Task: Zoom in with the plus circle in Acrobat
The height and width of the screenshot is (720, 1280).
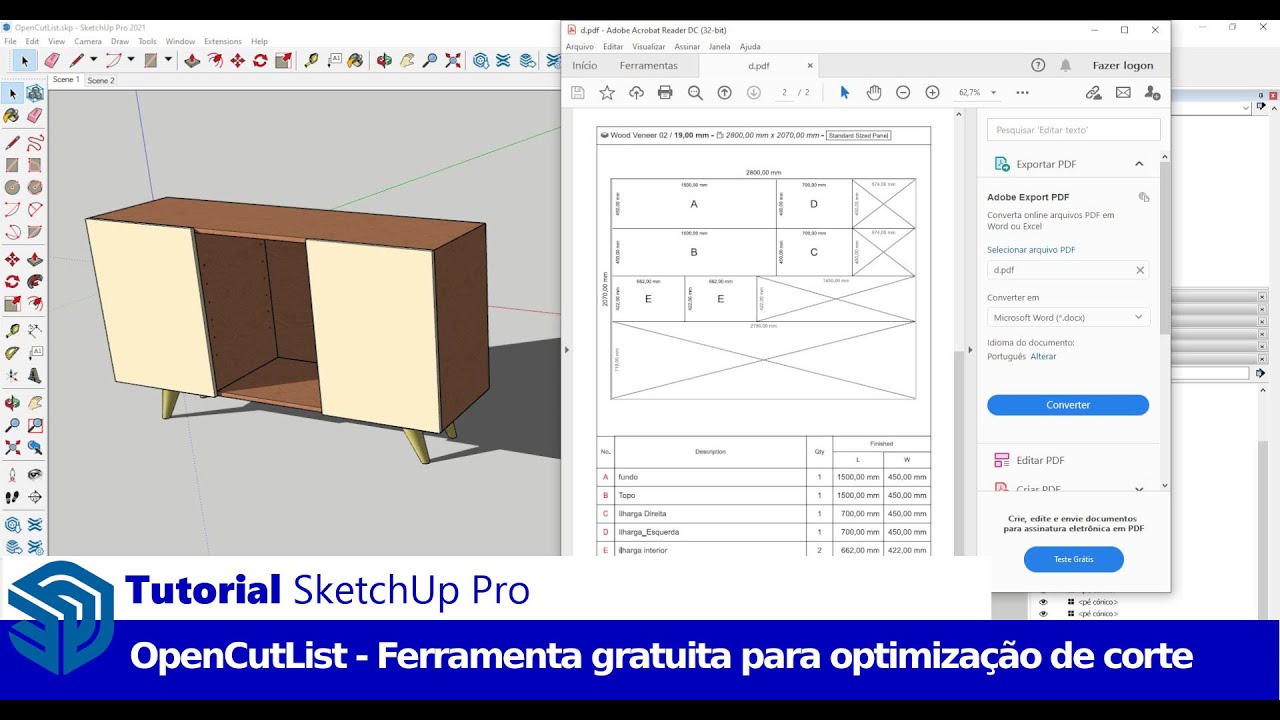Action: click(933, 92)
